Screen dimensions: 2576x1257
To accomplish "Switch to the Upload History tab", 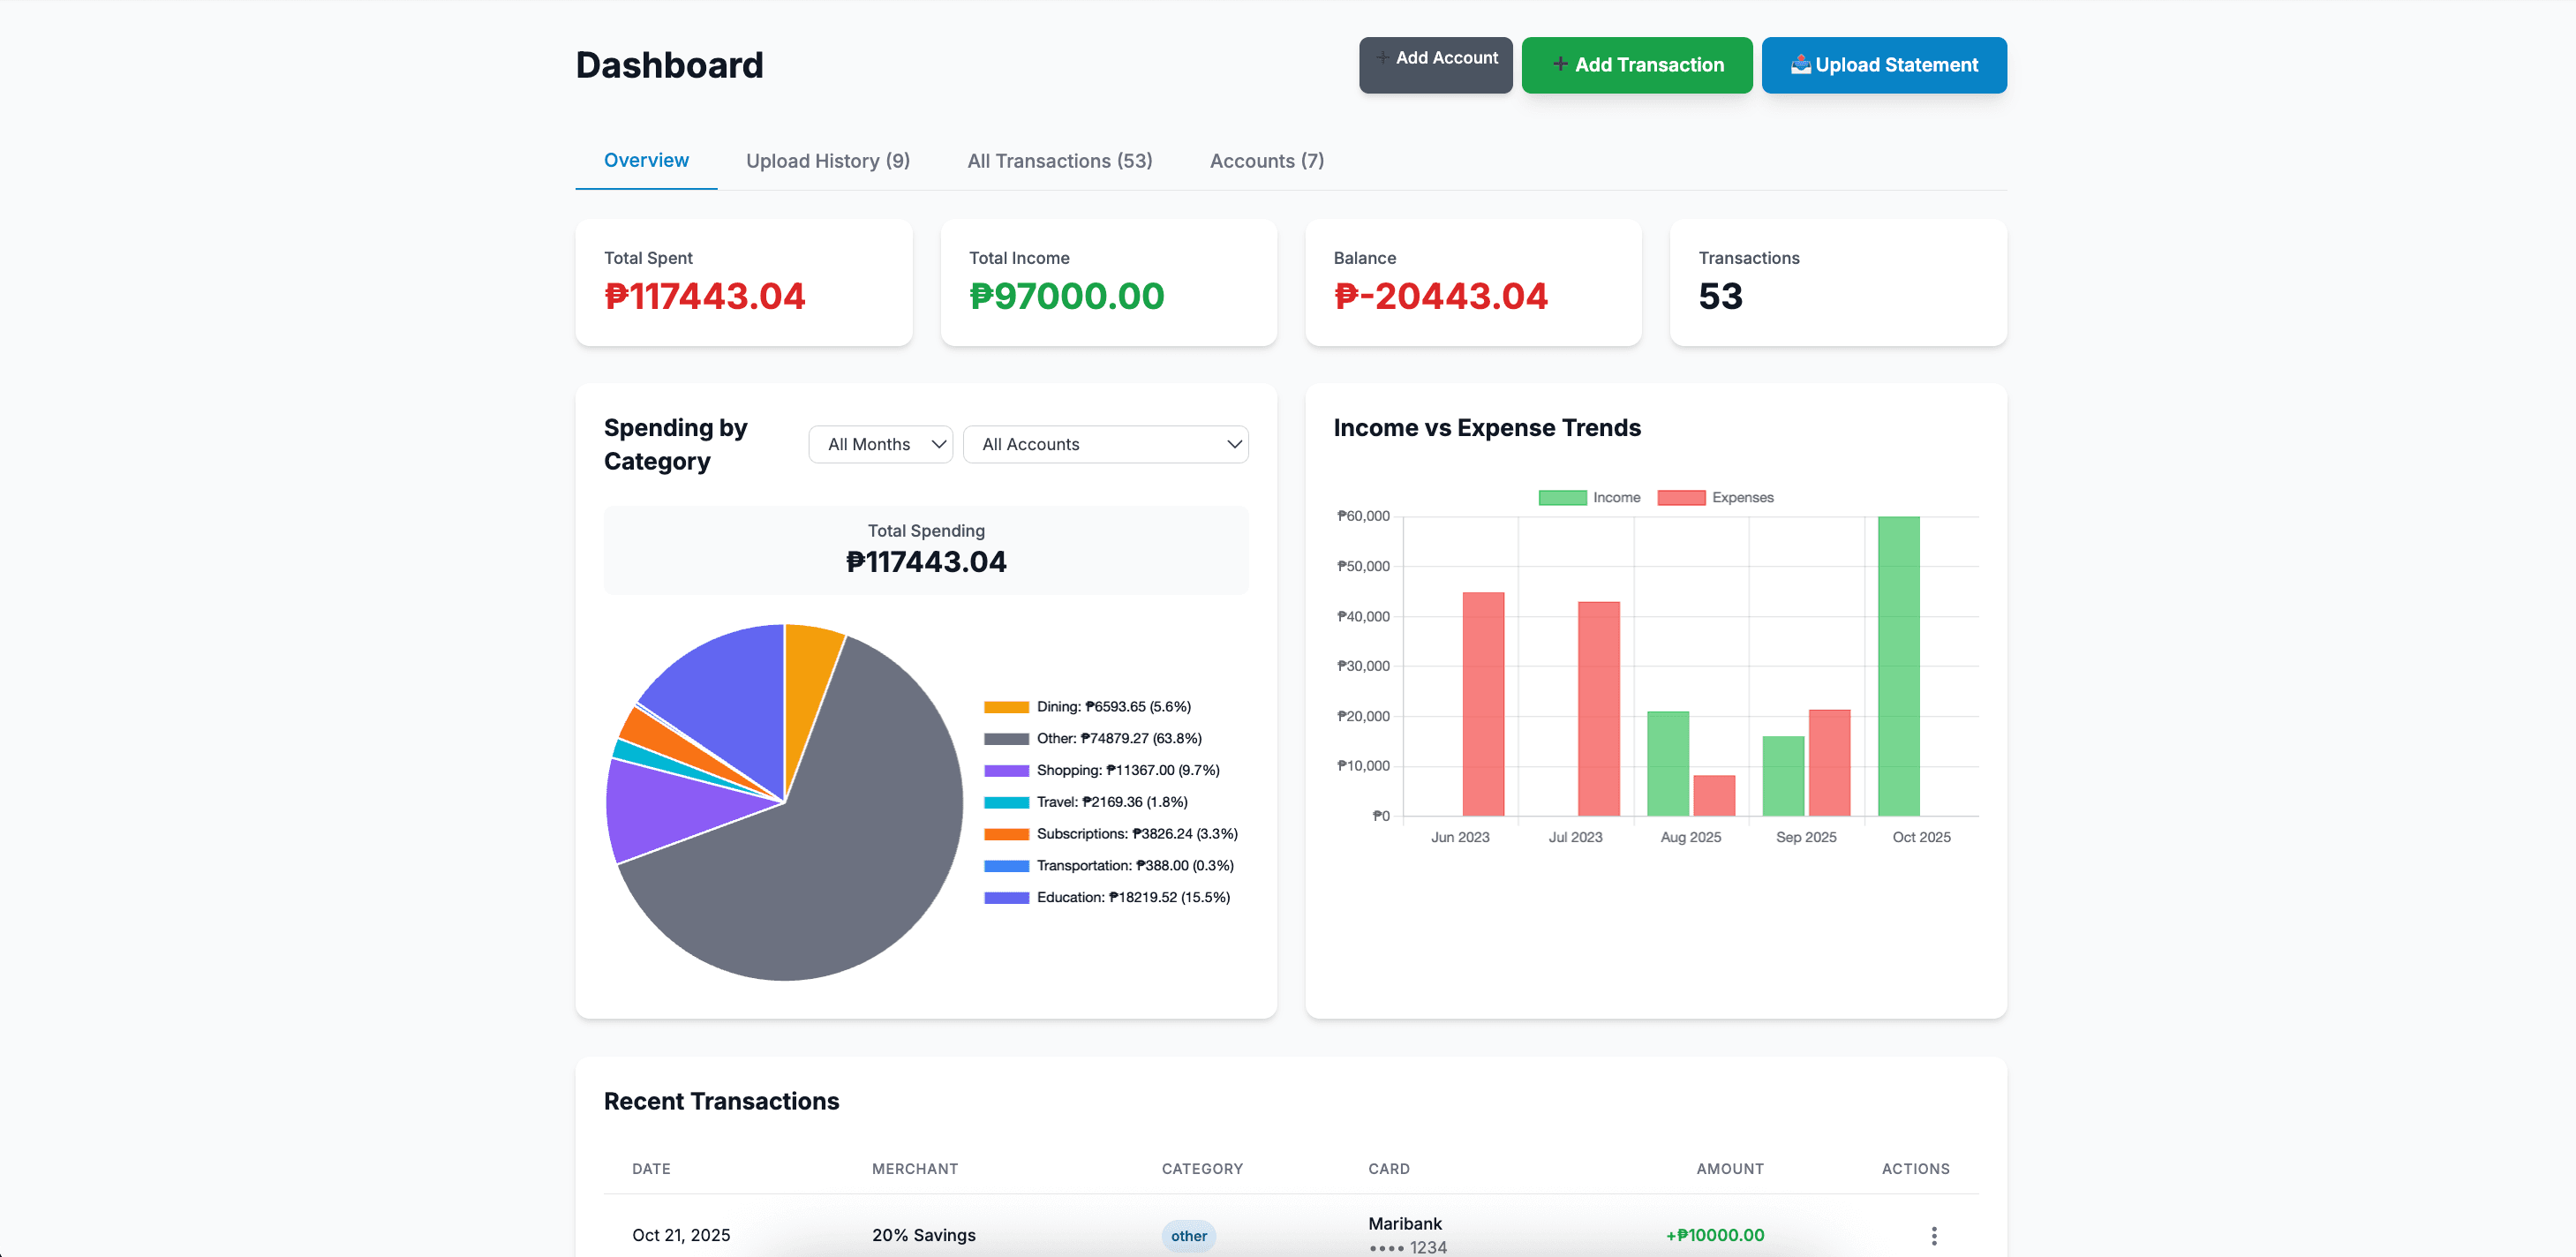I will 827,161.
